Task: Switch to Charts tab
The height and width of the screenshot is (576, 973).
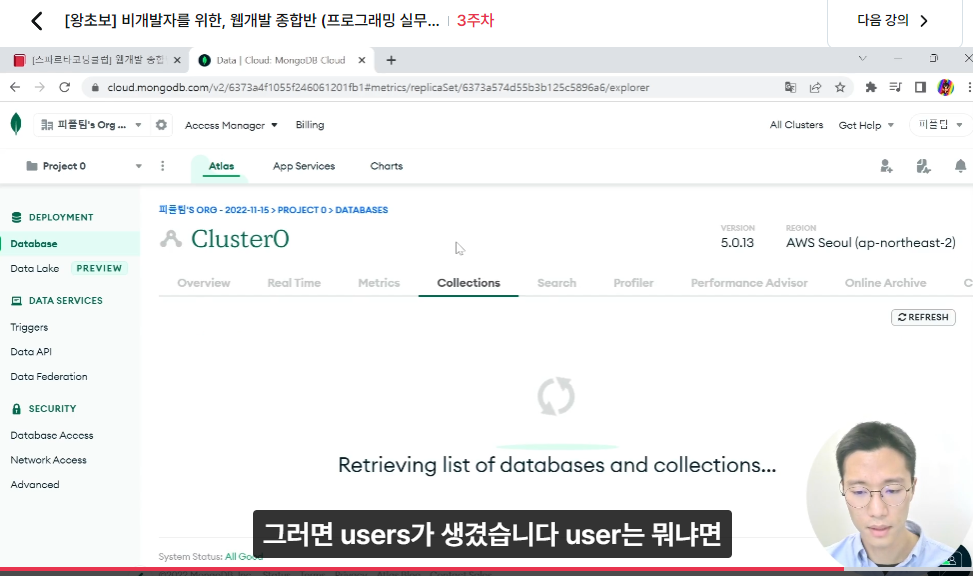Action: 387,166
